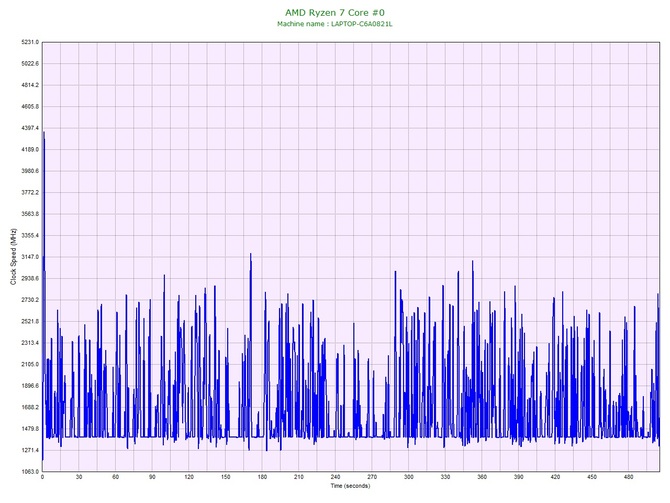This screenshot has height=503, width=670.
Task: Click the 4814.2 y-axis value
Action: click(x=30, y=85)
